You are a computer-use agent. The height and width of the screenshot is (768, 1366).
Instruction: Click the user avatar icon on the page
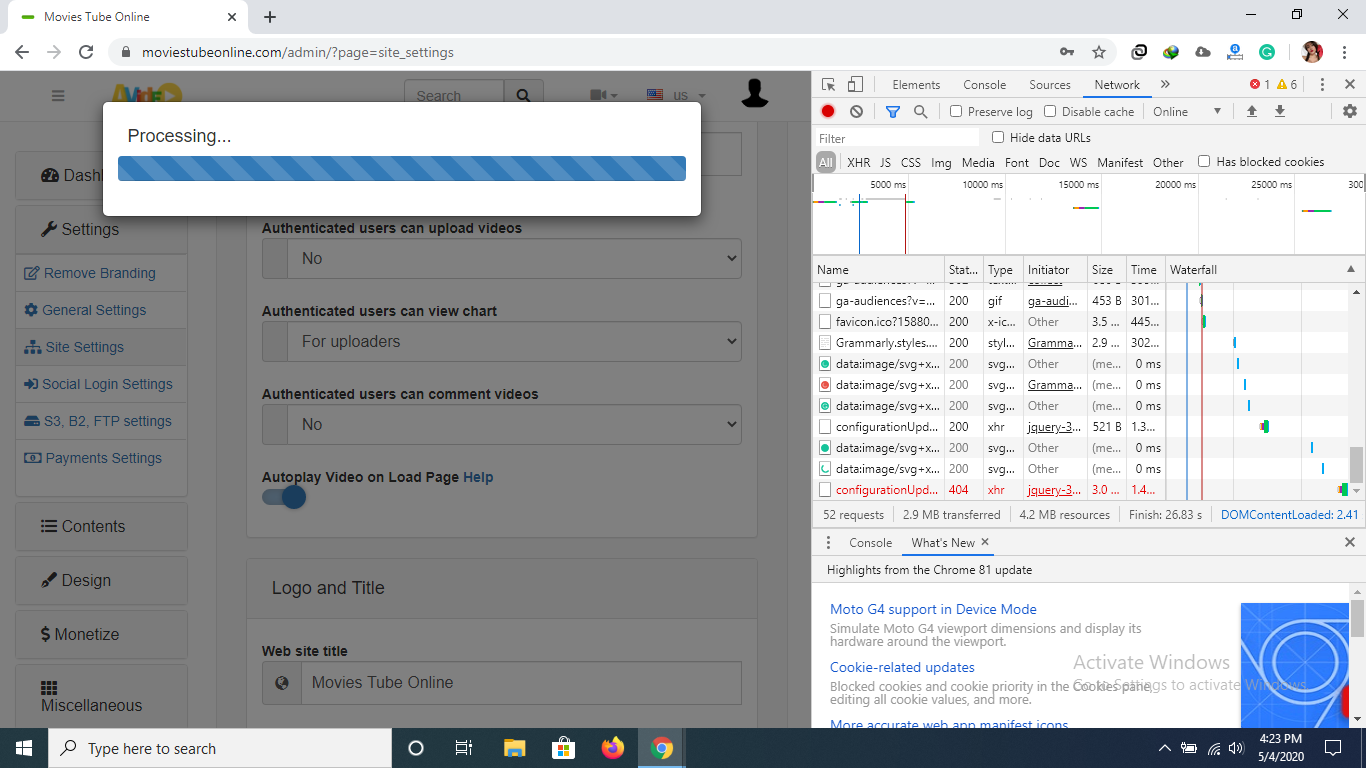(x=755, y=92)
